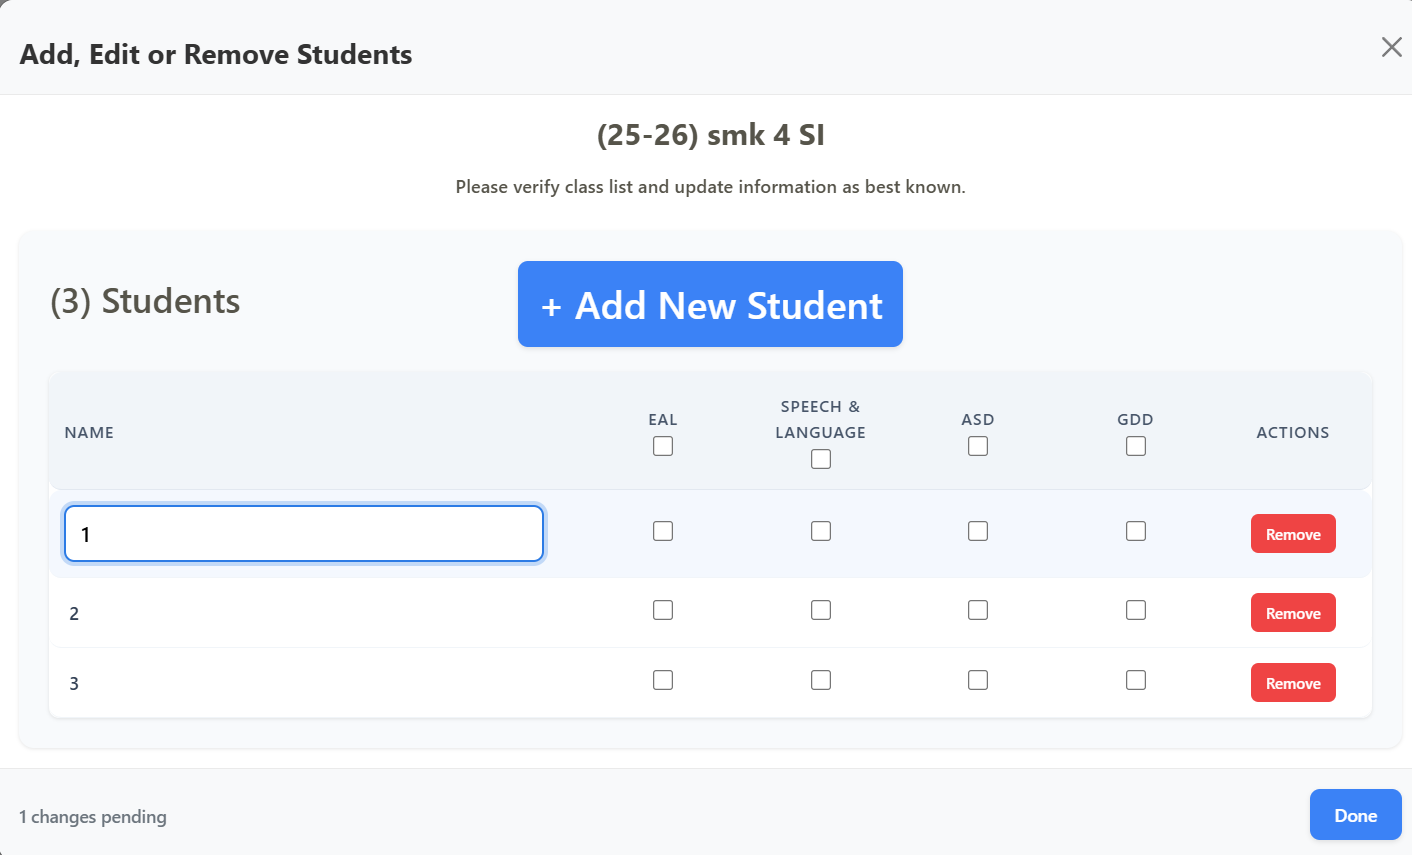Remove student 2 from the list
The height and width of the screenshot is (855, 1412).
tap(1292, 613)
